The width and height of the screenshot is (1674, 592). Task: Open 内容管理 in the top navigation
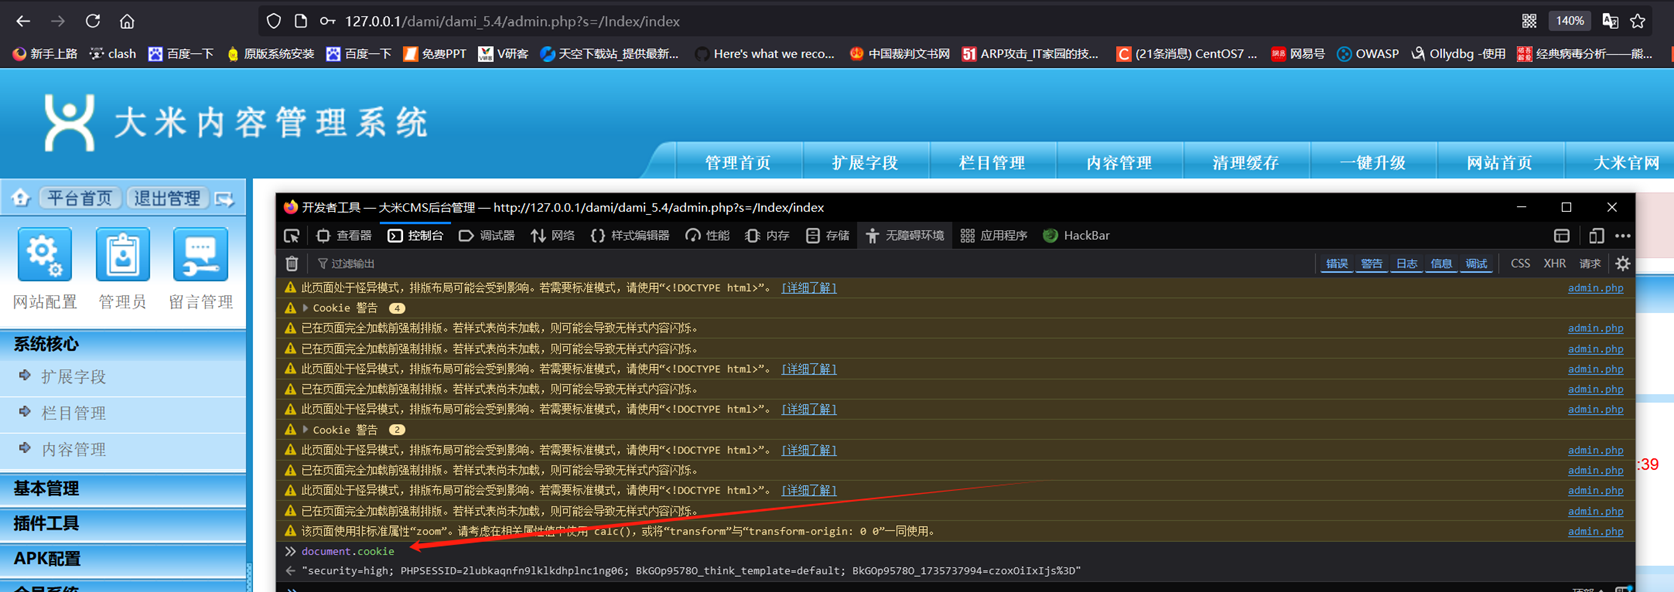(1118, 162)
